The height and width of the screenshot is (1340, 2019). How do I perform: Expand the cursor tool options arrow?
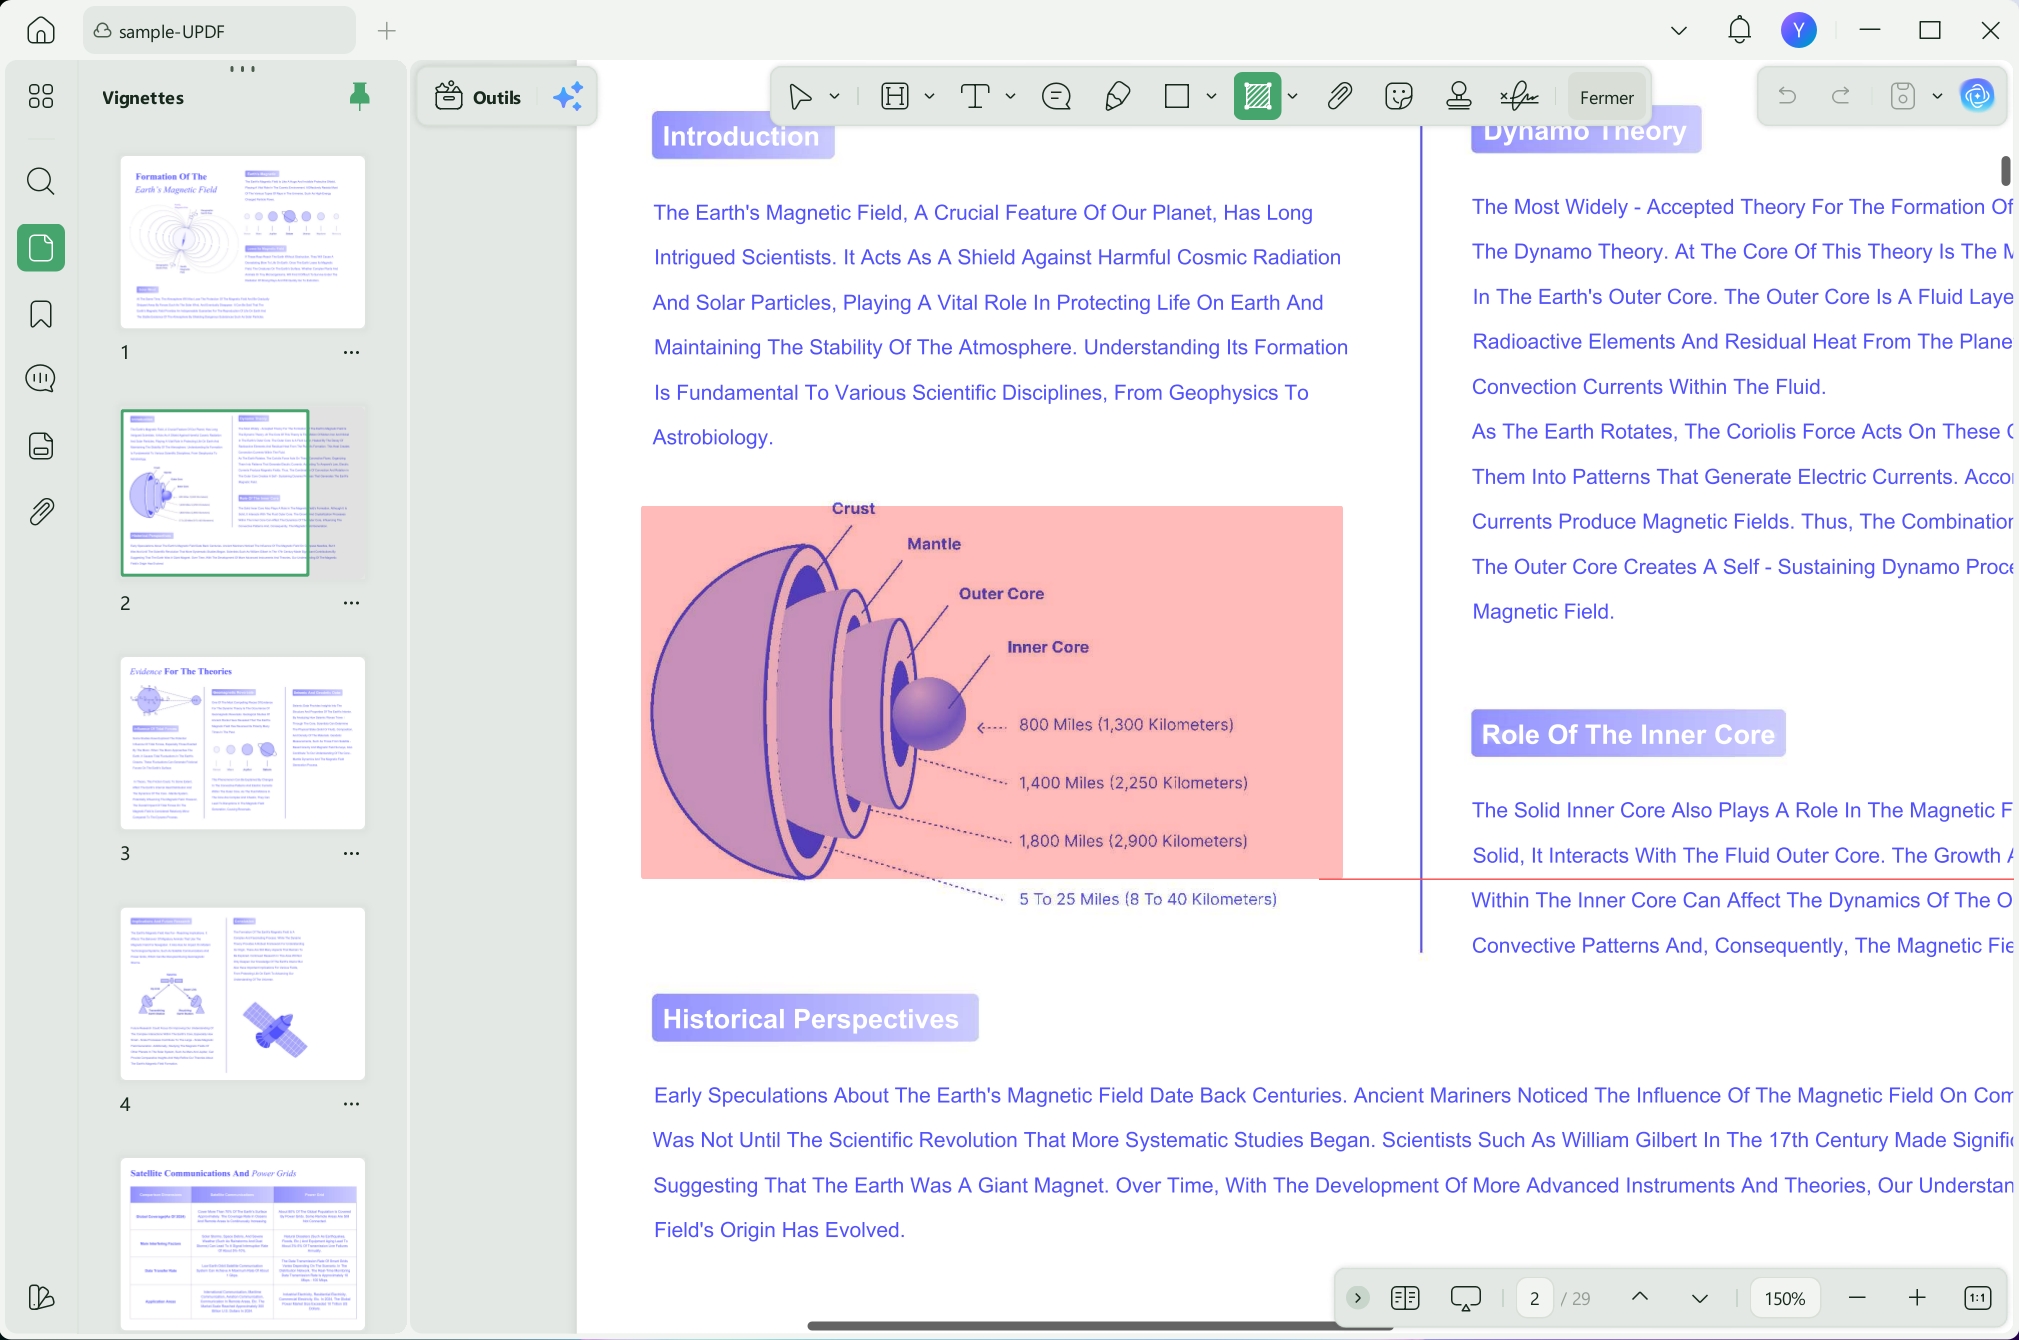(x=834, y=96)
